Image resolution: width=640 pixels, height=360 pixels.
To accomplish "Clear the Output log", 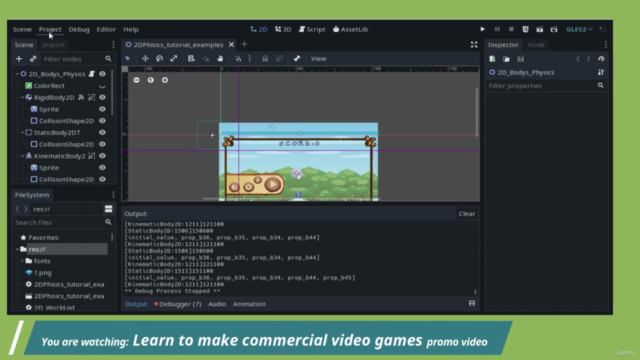I will (x=467, y=214).
